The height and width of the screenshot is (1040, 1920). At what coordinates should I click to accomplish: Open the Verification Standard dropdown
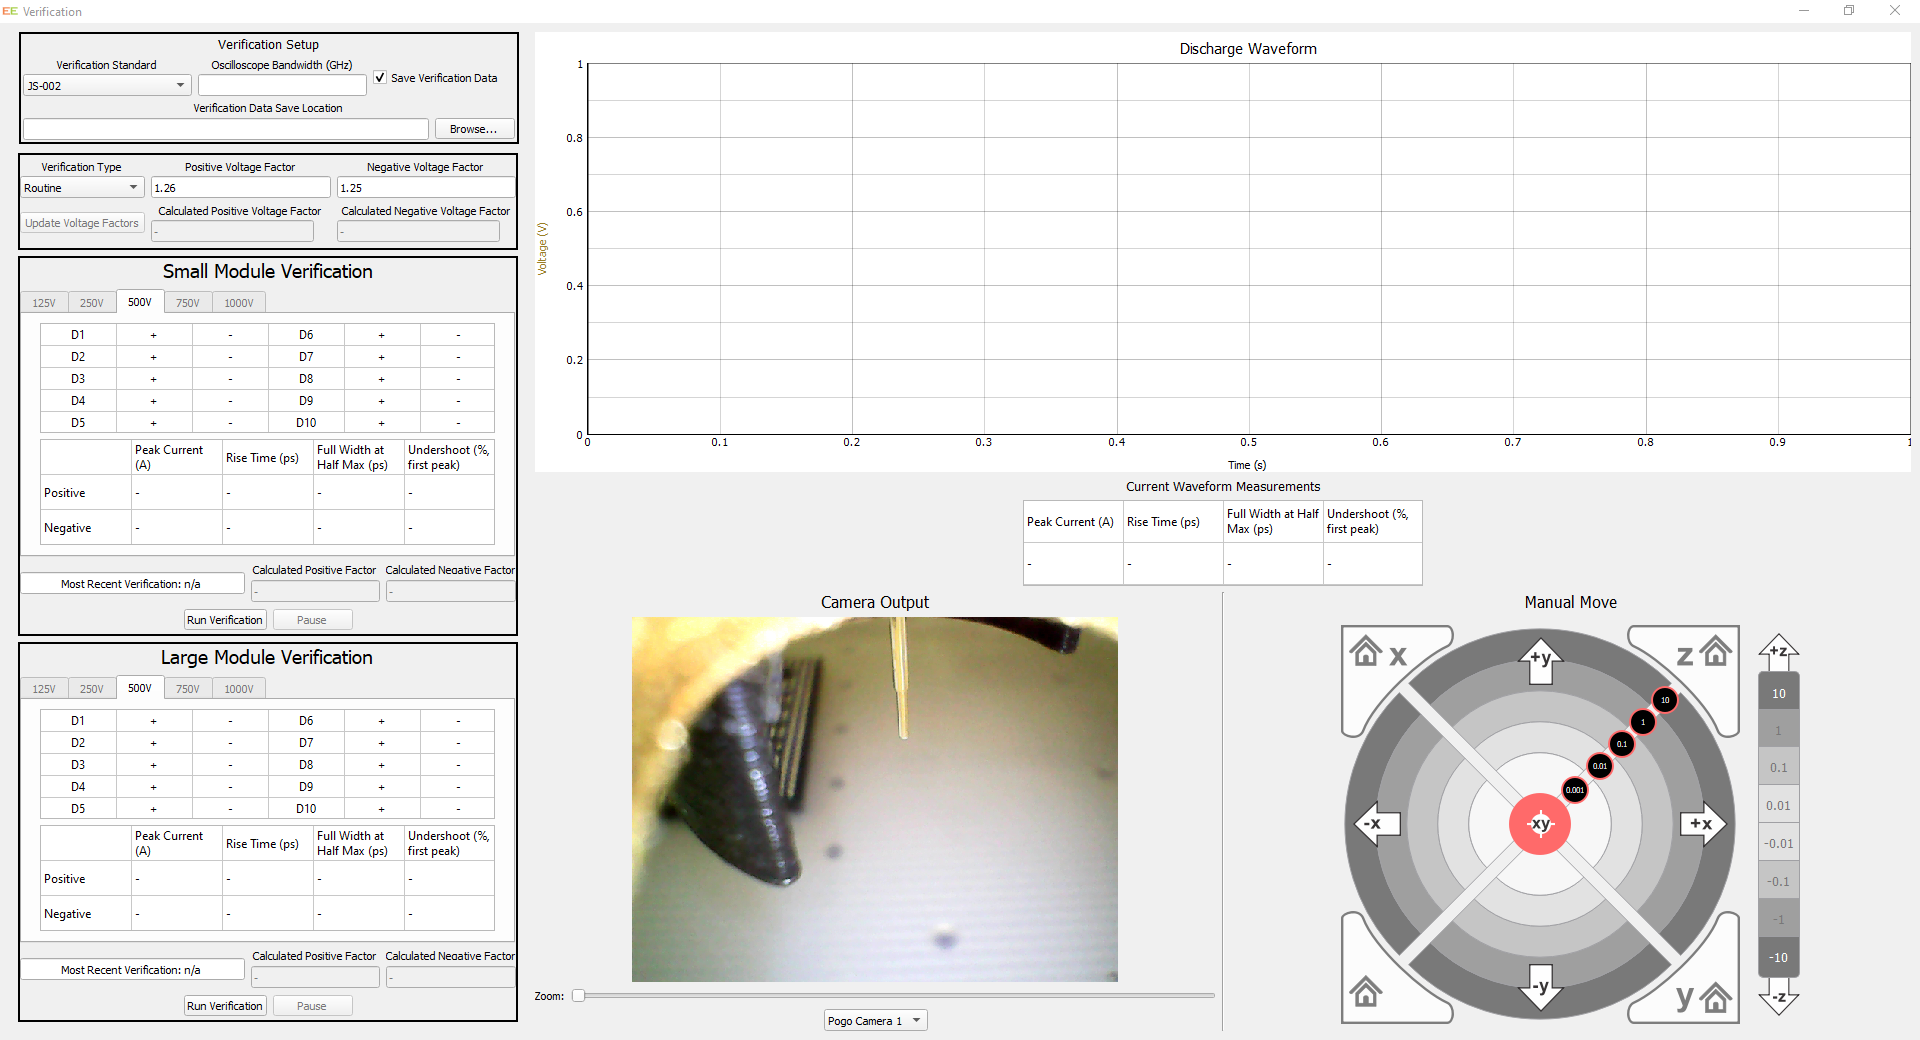pos(106,86)
